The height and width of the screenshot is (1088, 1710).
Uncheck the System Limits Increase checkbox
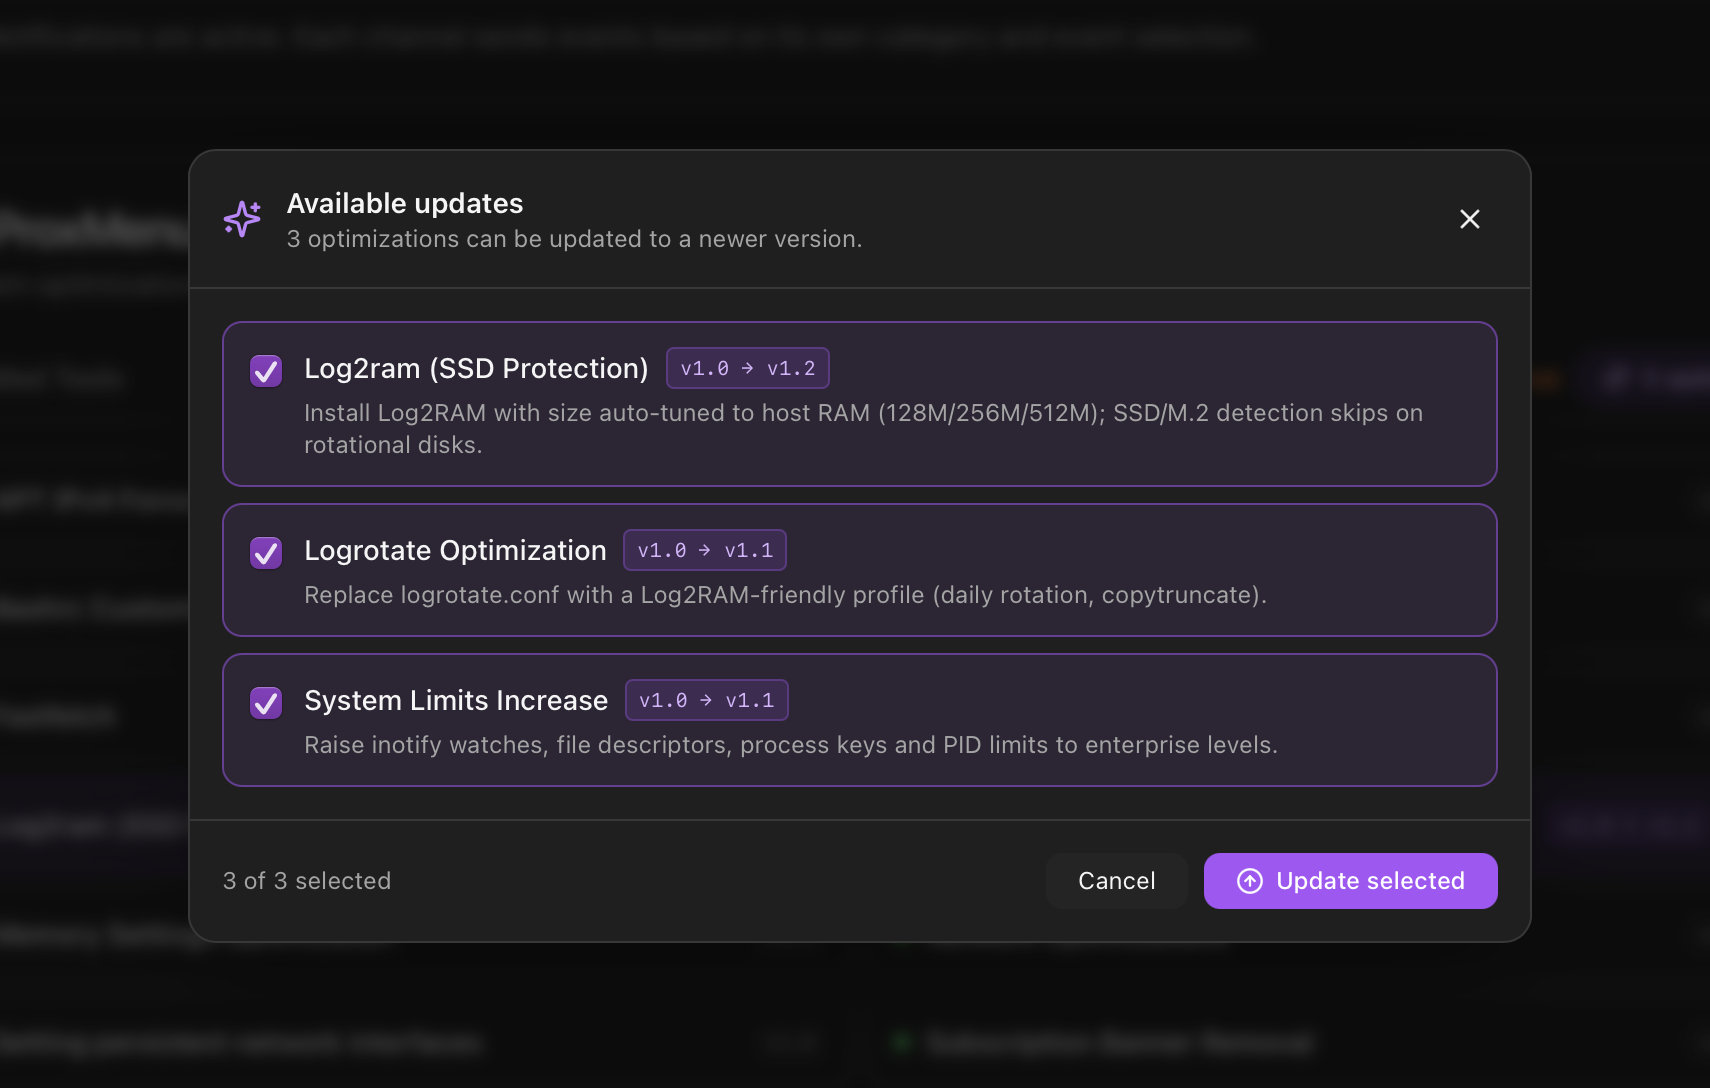(266, 703)
